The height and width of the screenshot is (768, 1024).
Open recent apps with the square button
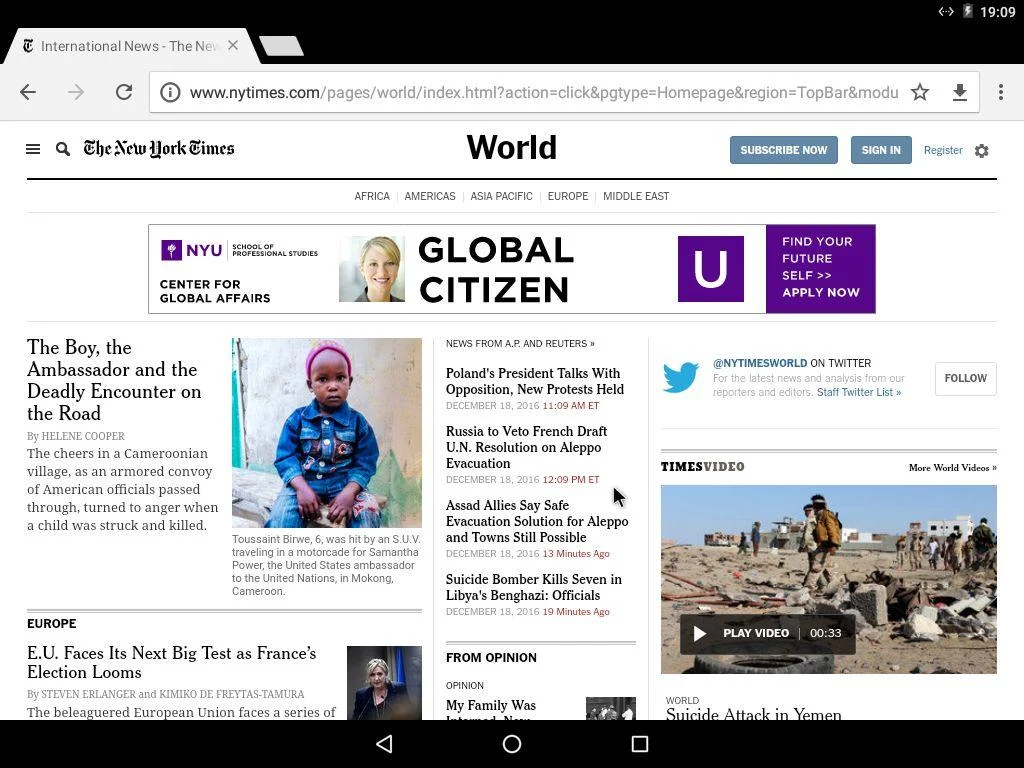[639, 744]
